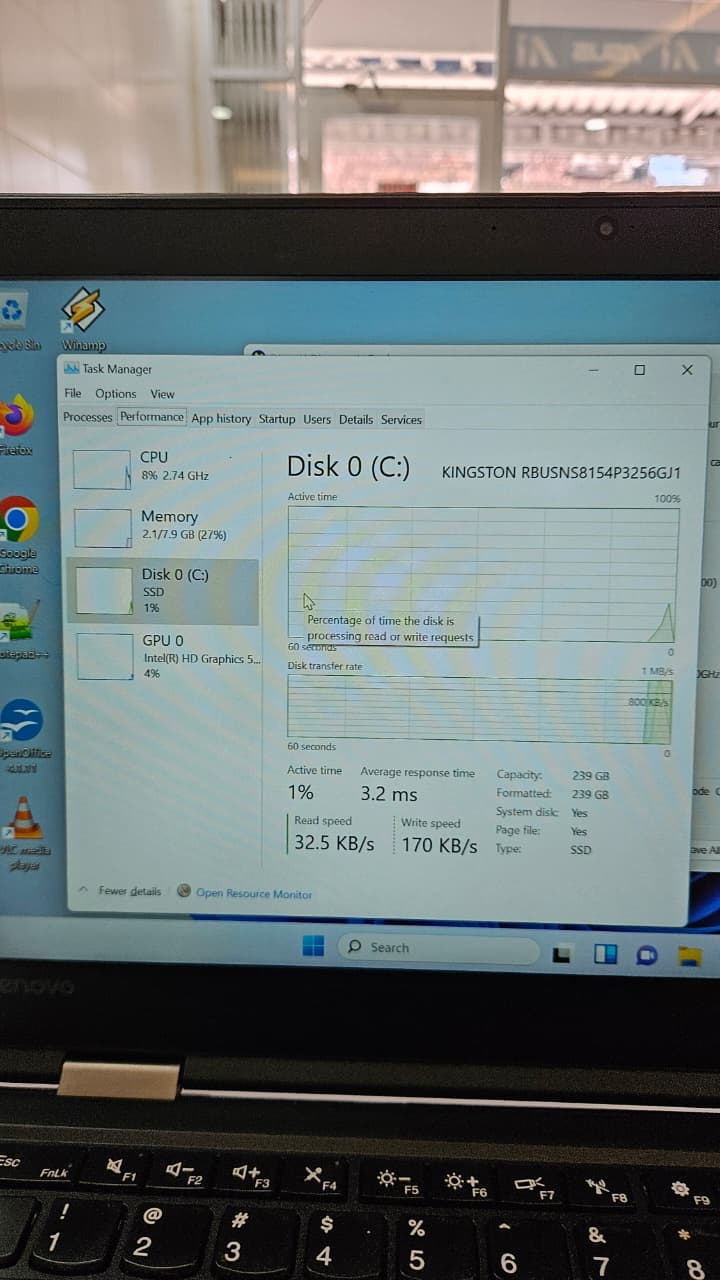Image resolution: width=720 pixels, height=1280 pixels.
Task: Open the File menu in Task Manager
Action: pos(73,393)
